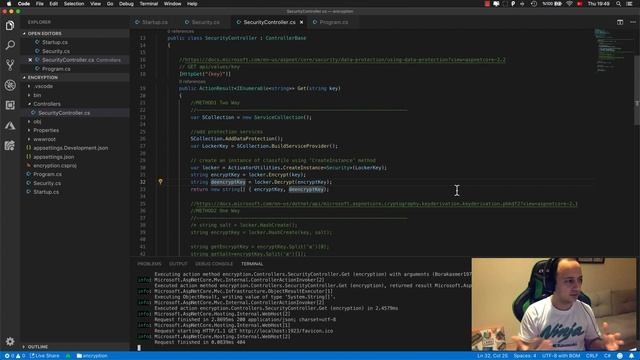Open the Terminal menu
This screenshot has height=360, width=640.
point(149,4)
